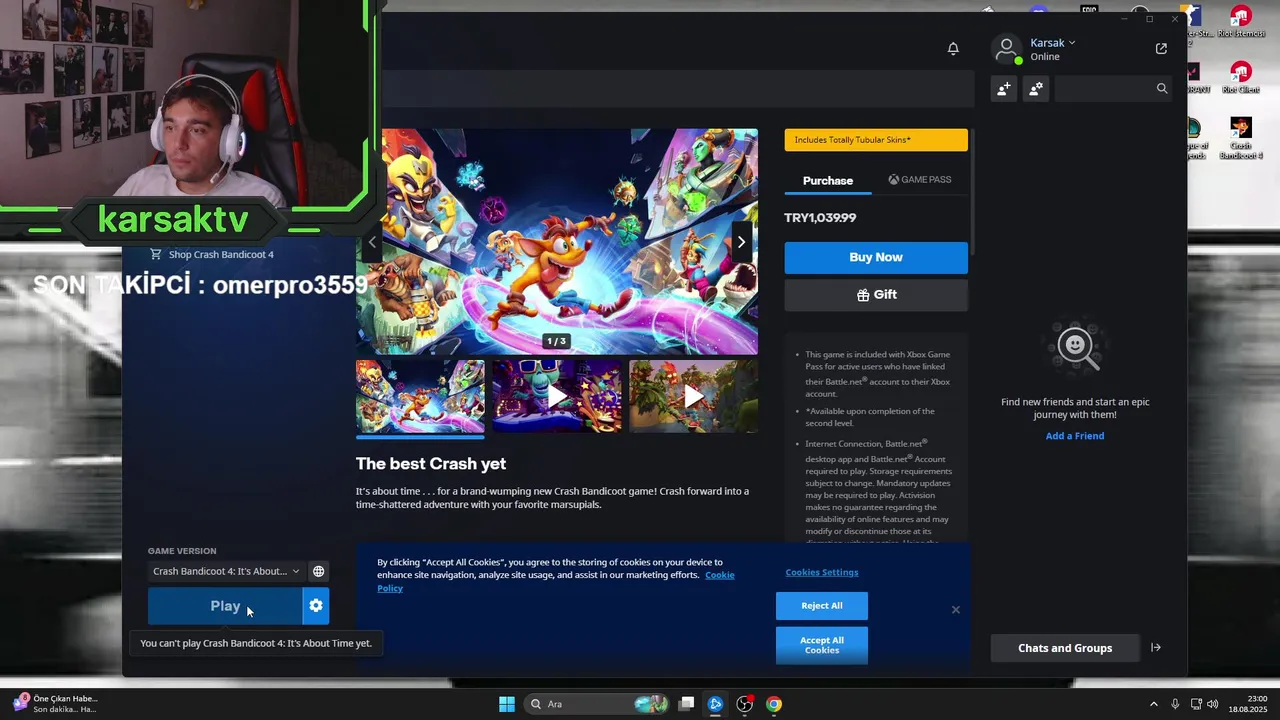The image size is (1280, 720).
Task: Expand the Game Version dropdown
Action: (x=226, y=571)
